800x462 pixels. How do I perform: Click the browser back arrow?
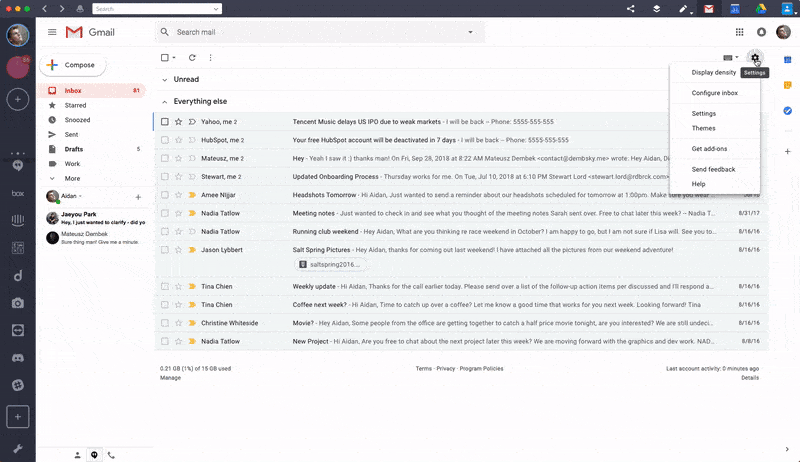[45, 9]
